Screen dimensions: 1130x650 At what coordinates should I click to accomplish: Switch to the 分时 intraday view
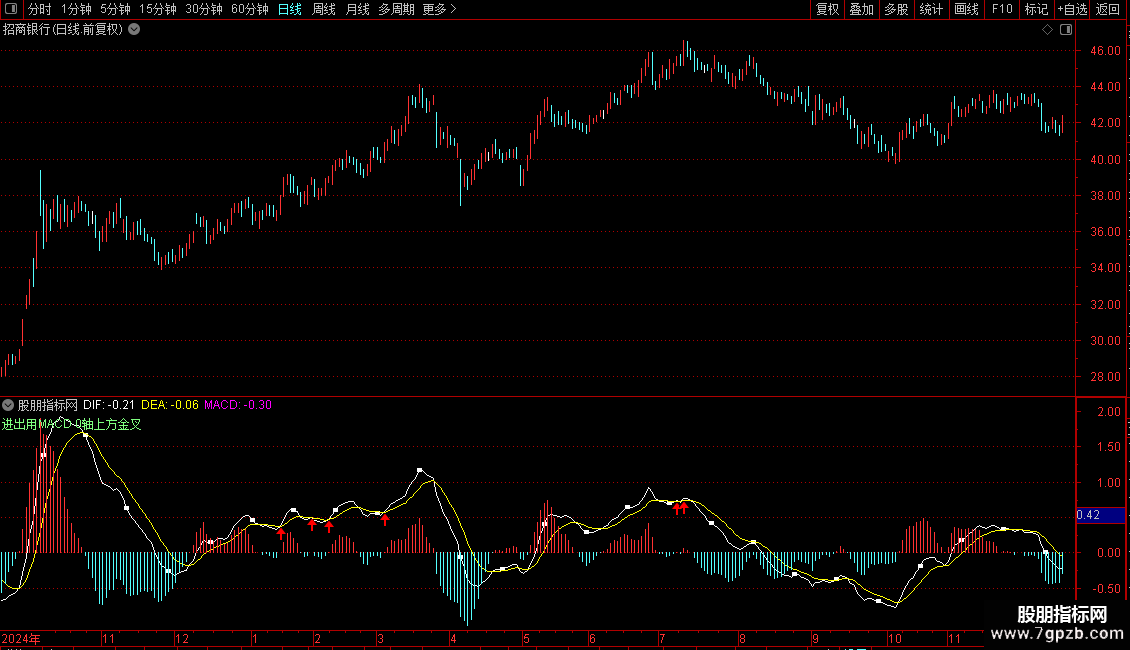pyautogui.click(x=40, y=9)
